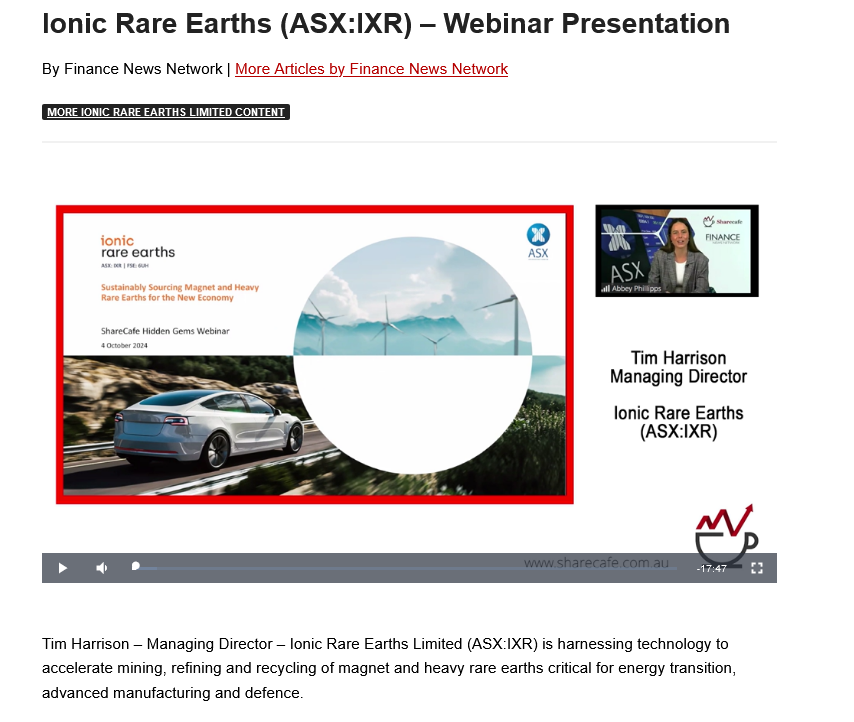Click the 'By Finance News Network' byline
This screenshot has height=722, width=854.
(132, 69)
